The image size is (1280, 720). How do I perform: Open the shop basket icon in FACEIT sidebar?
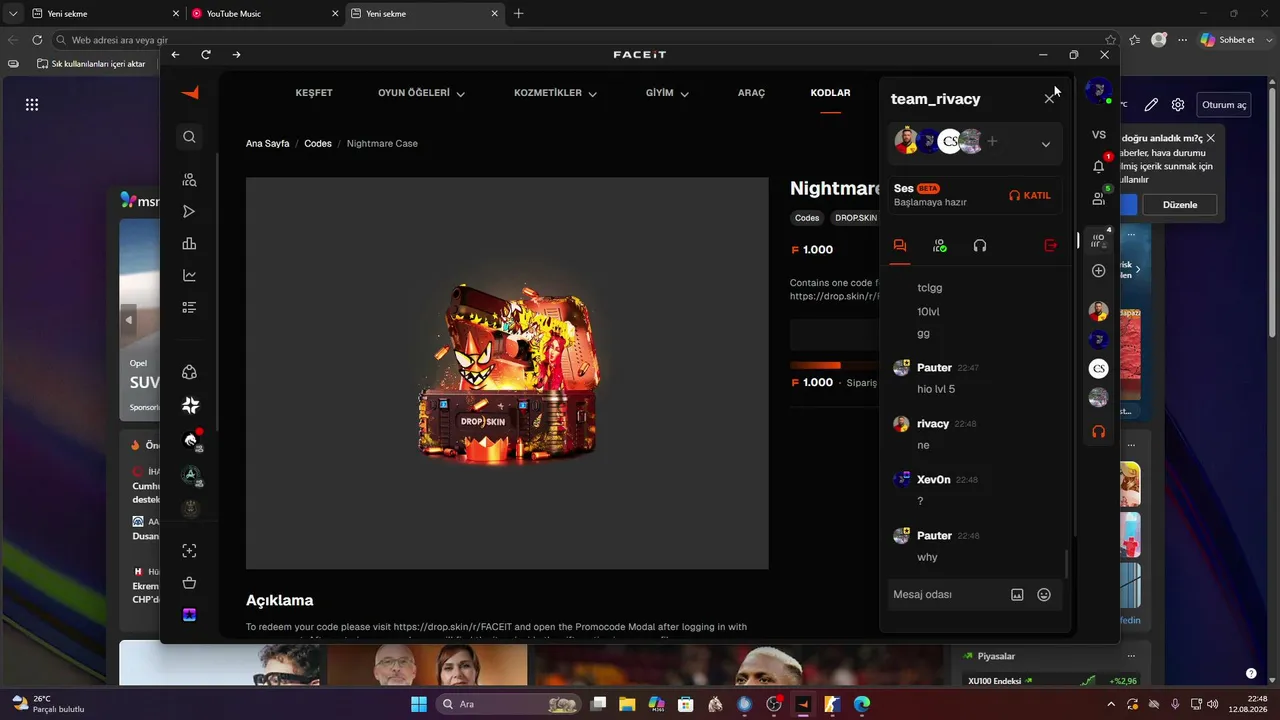[x=190, y=583]
